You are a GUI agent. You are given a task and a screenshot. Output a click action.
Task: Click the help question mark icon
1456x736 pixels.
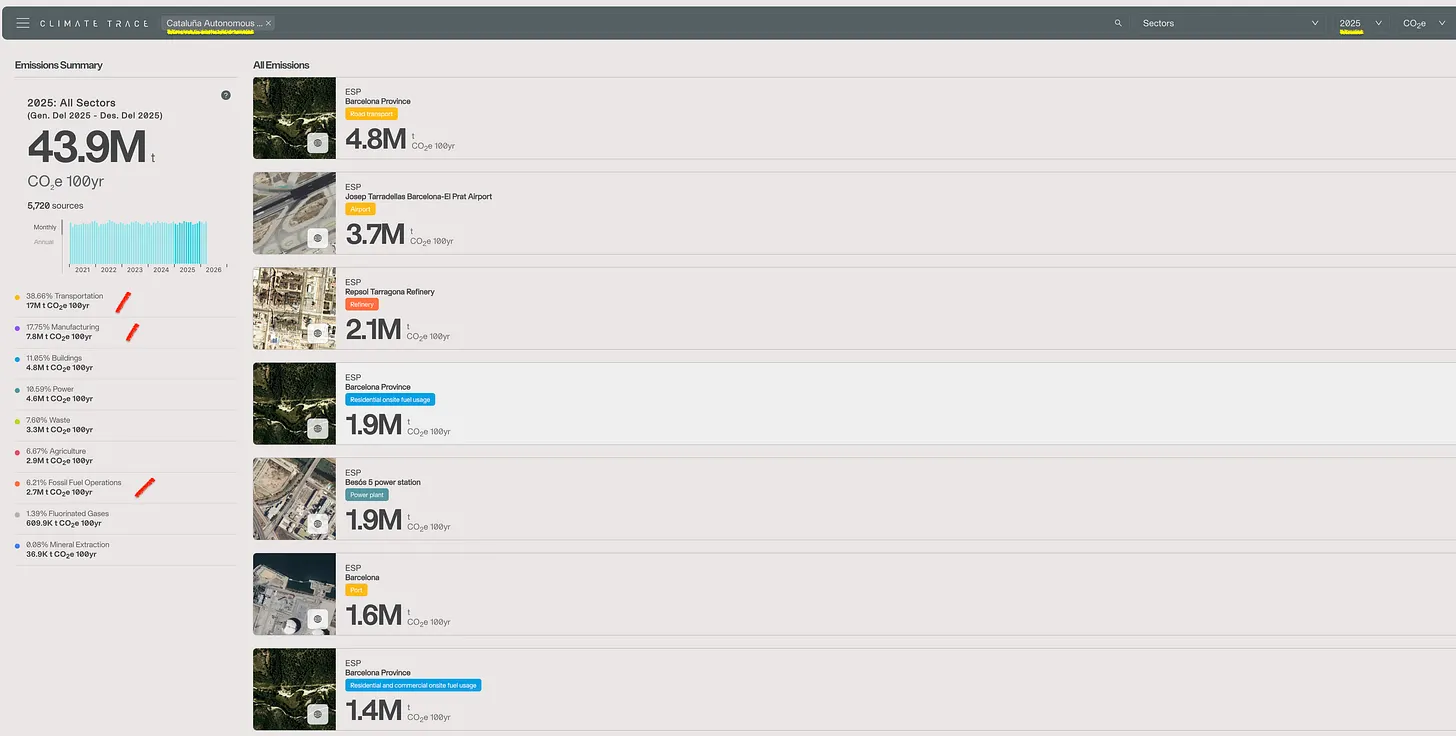pyautogui.click(x=226, y=95)
